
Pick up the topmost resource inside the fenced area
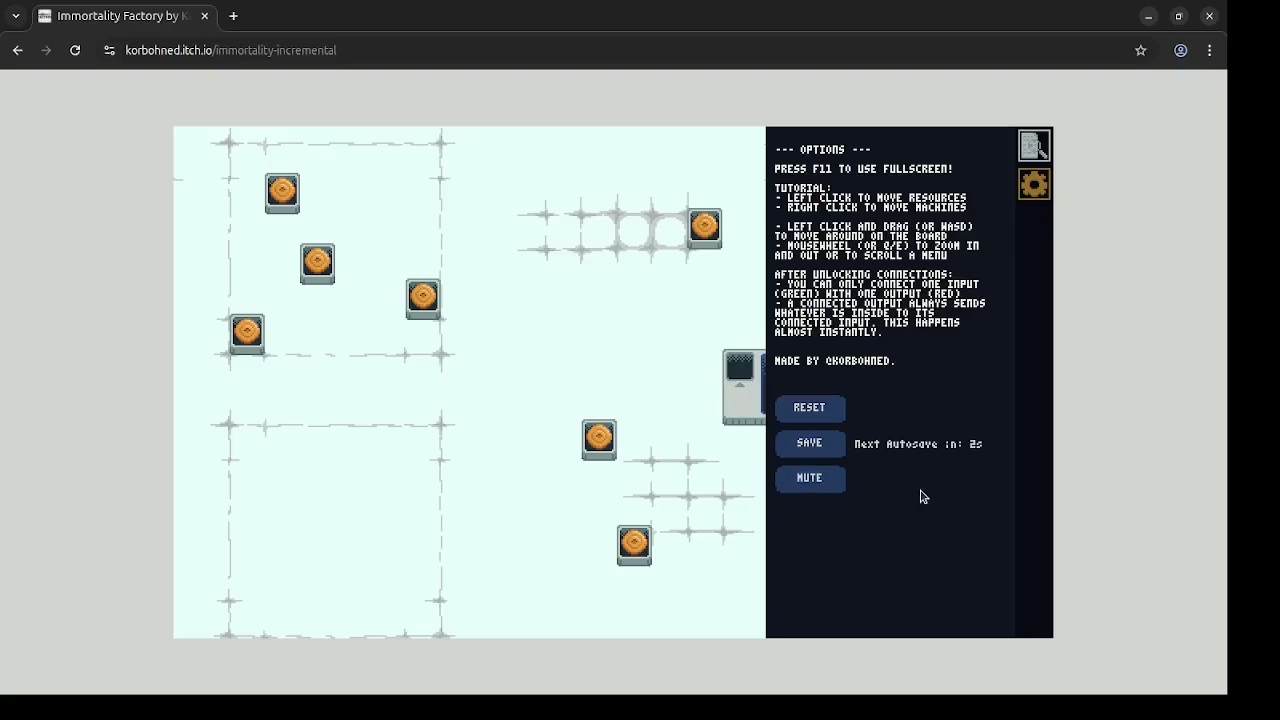coord(282,192)
